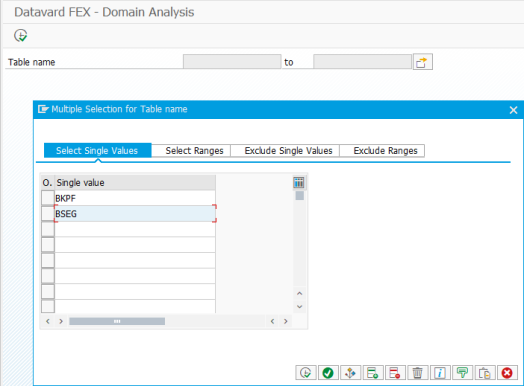Click the 'O.' option column header
524x386 pixels.
(47, 182)
